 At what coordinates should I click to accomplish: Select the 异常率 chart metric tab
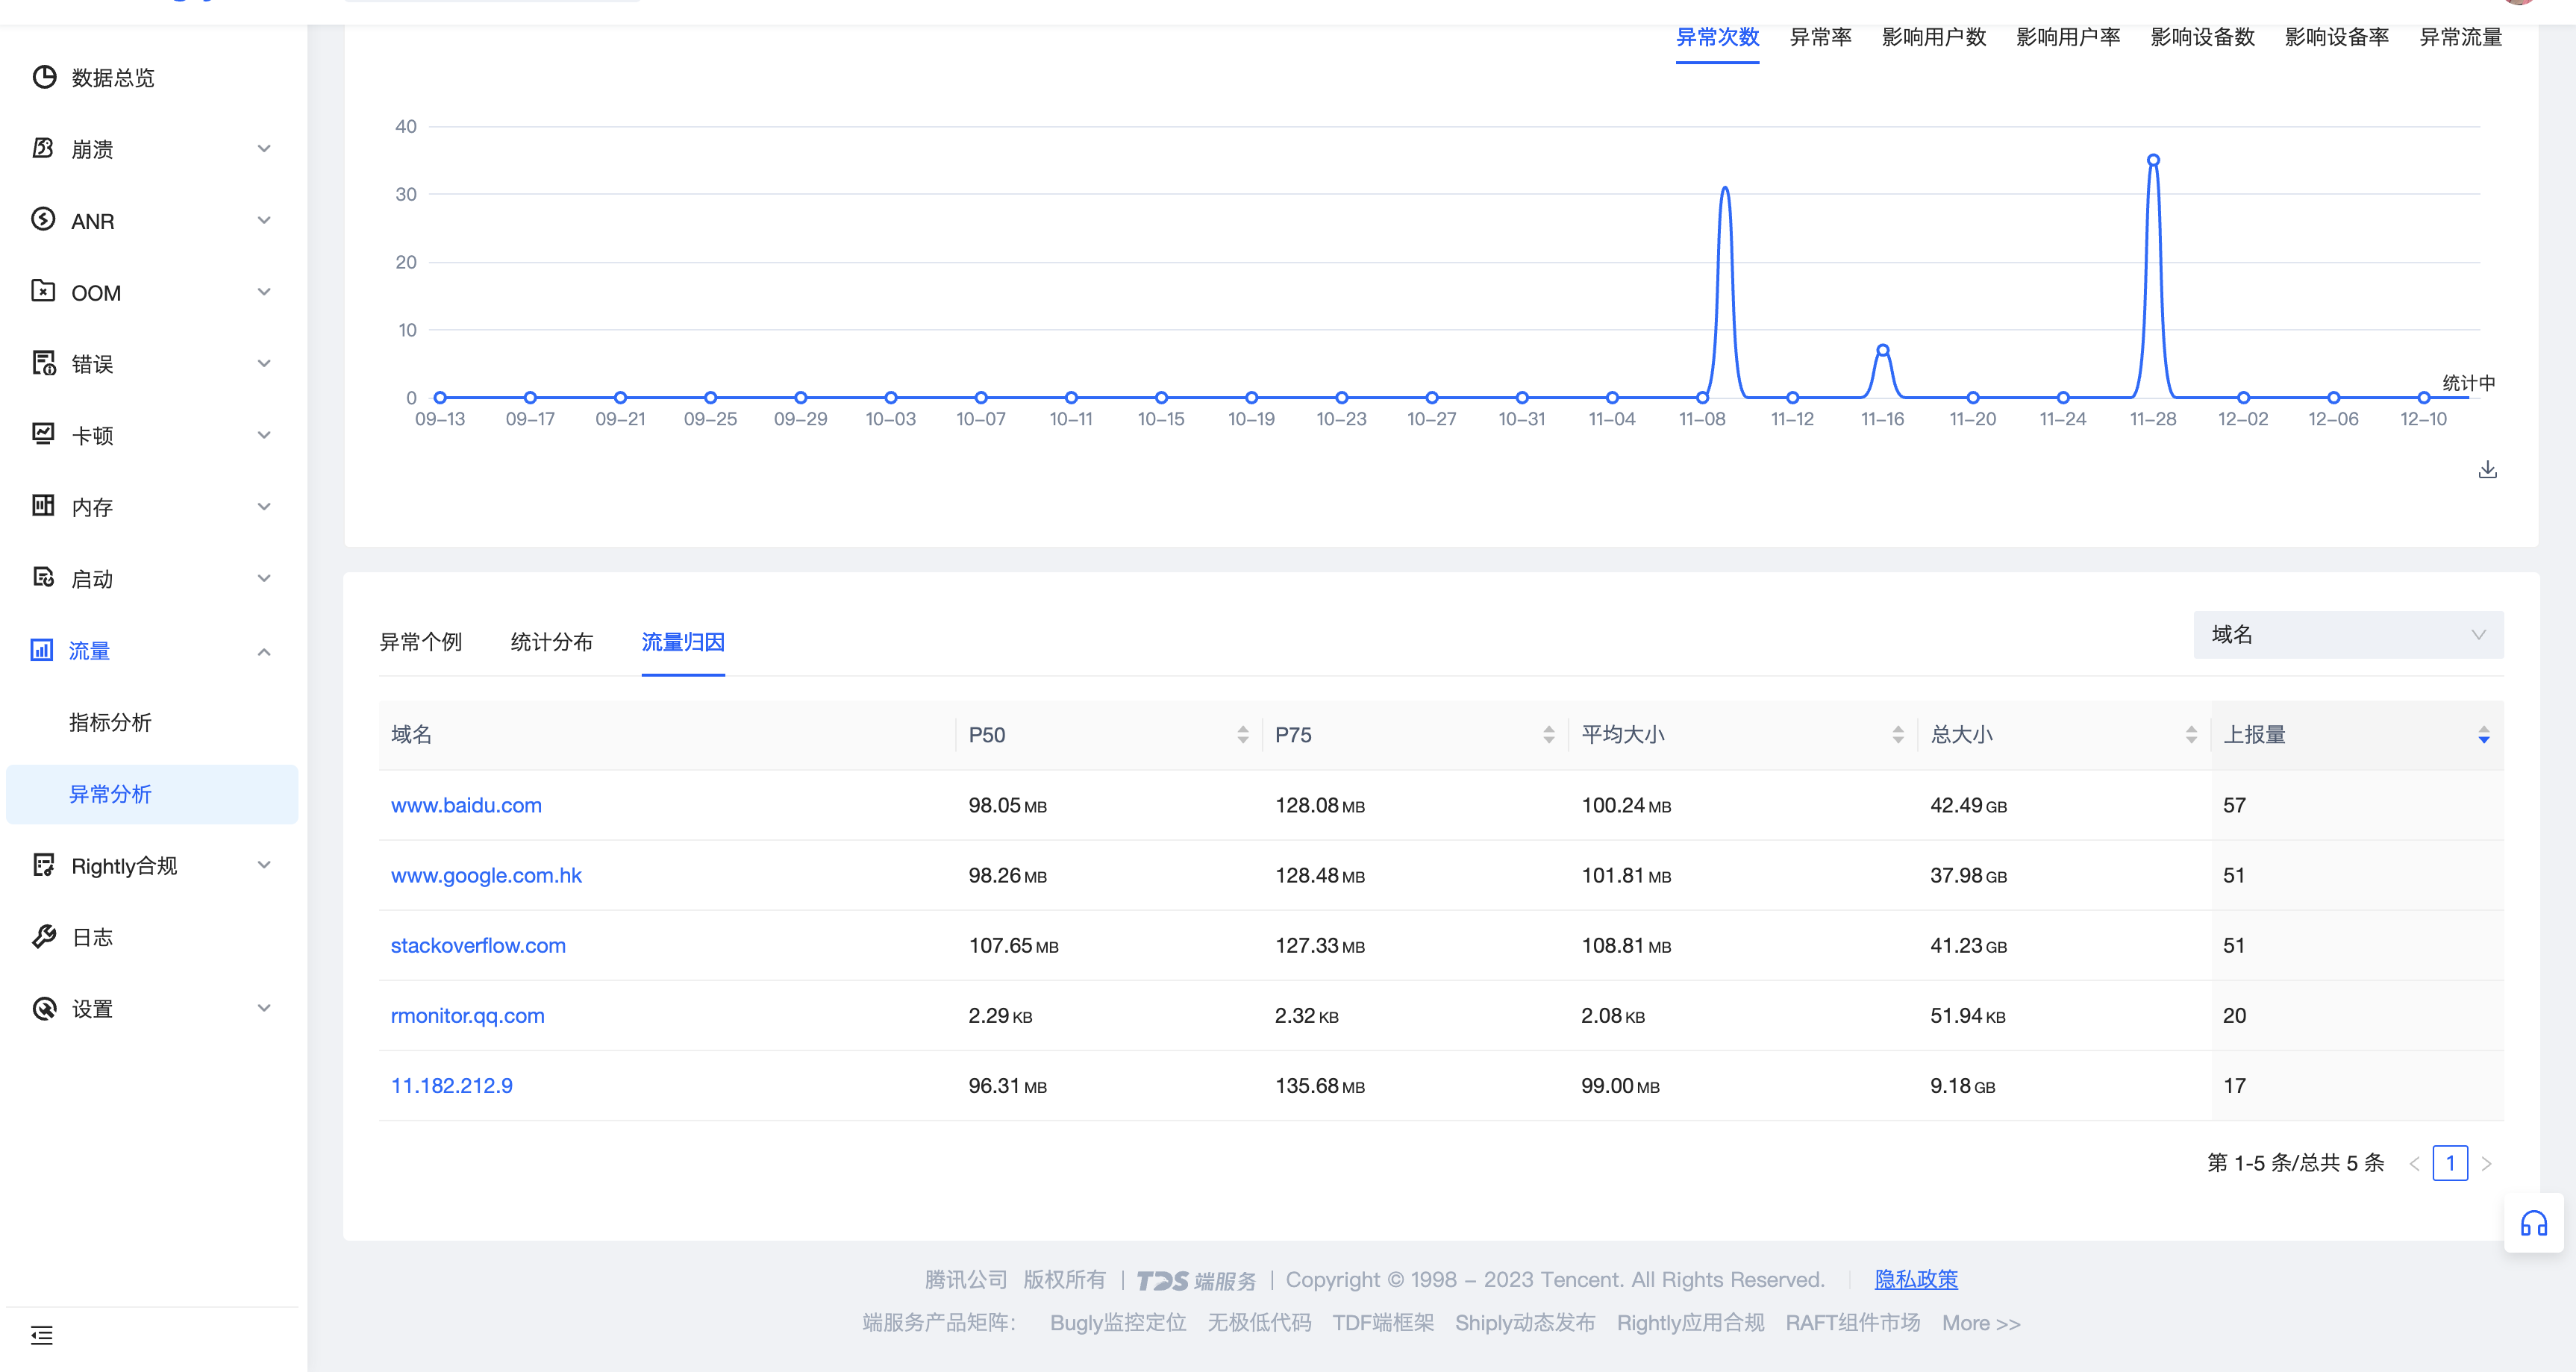1820,37
